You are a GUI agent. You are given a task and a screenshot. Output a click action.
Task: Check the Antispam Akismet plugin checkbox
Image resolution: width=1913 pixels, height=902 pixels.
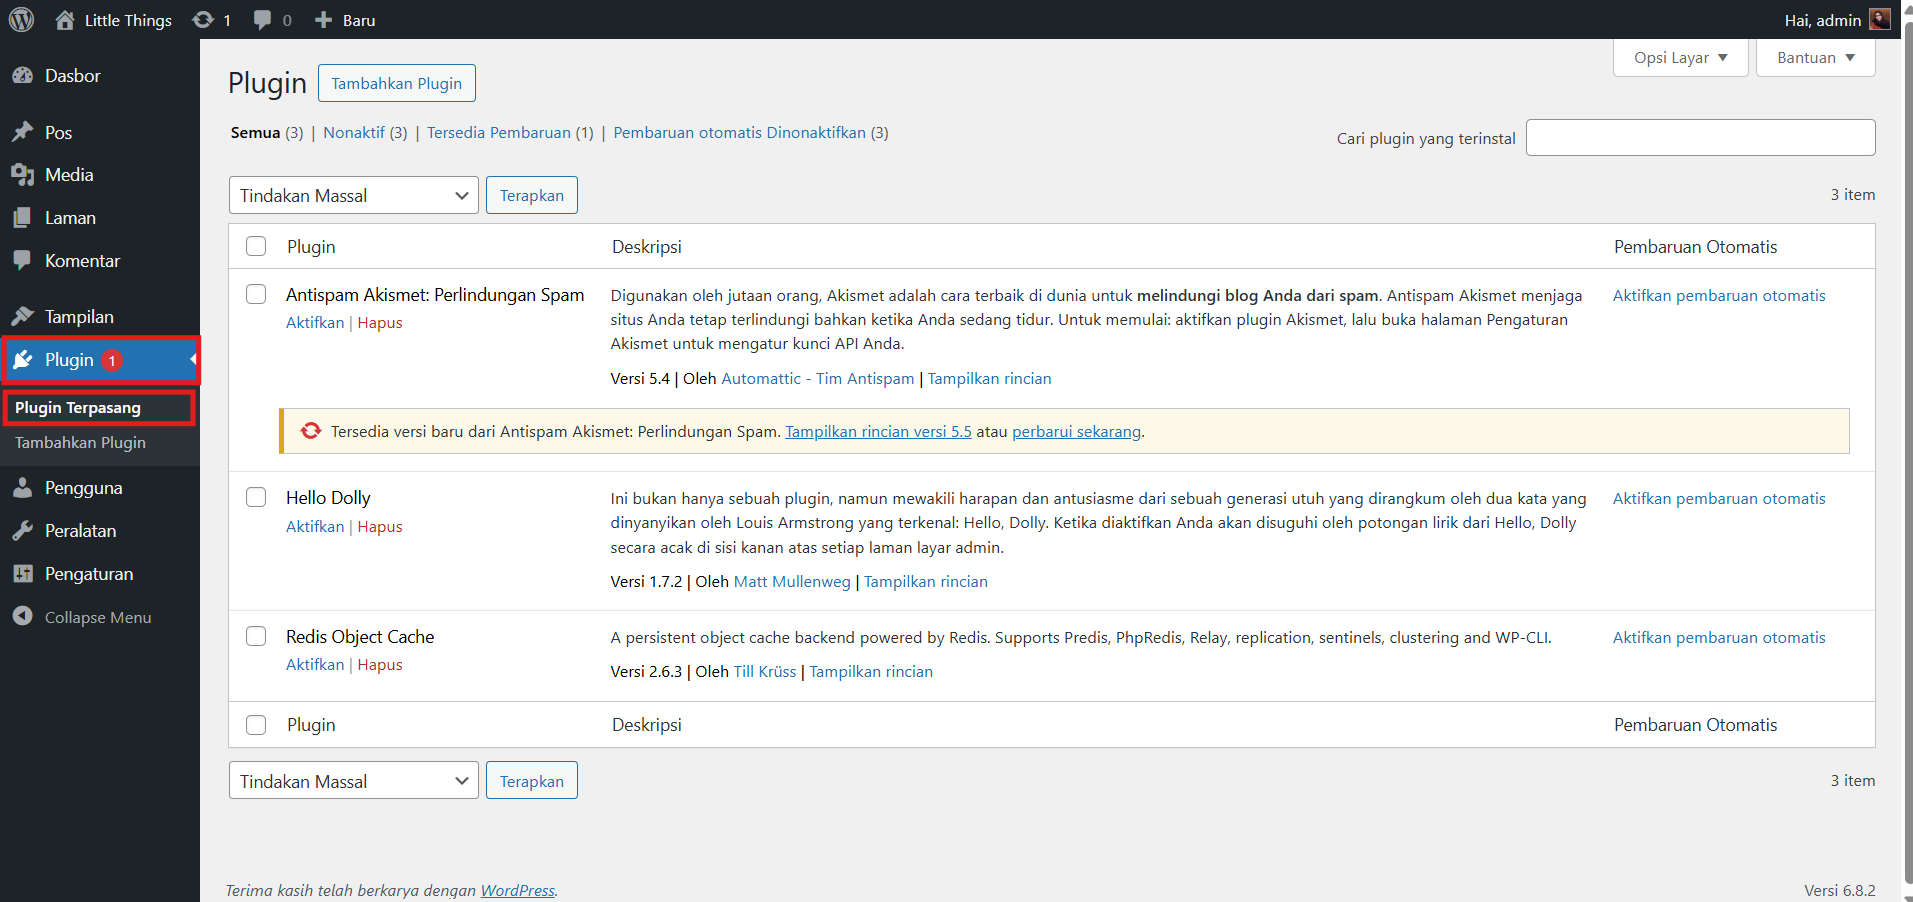256,294
